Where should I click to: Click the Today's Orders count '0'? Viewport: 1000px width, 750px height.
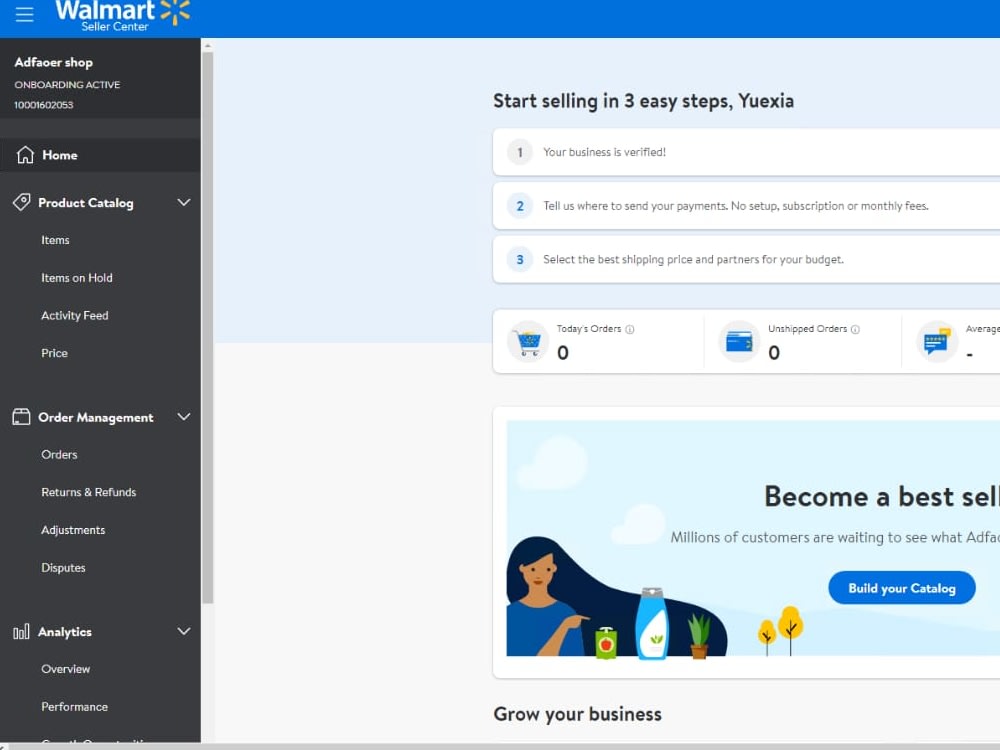click(562, 353)
